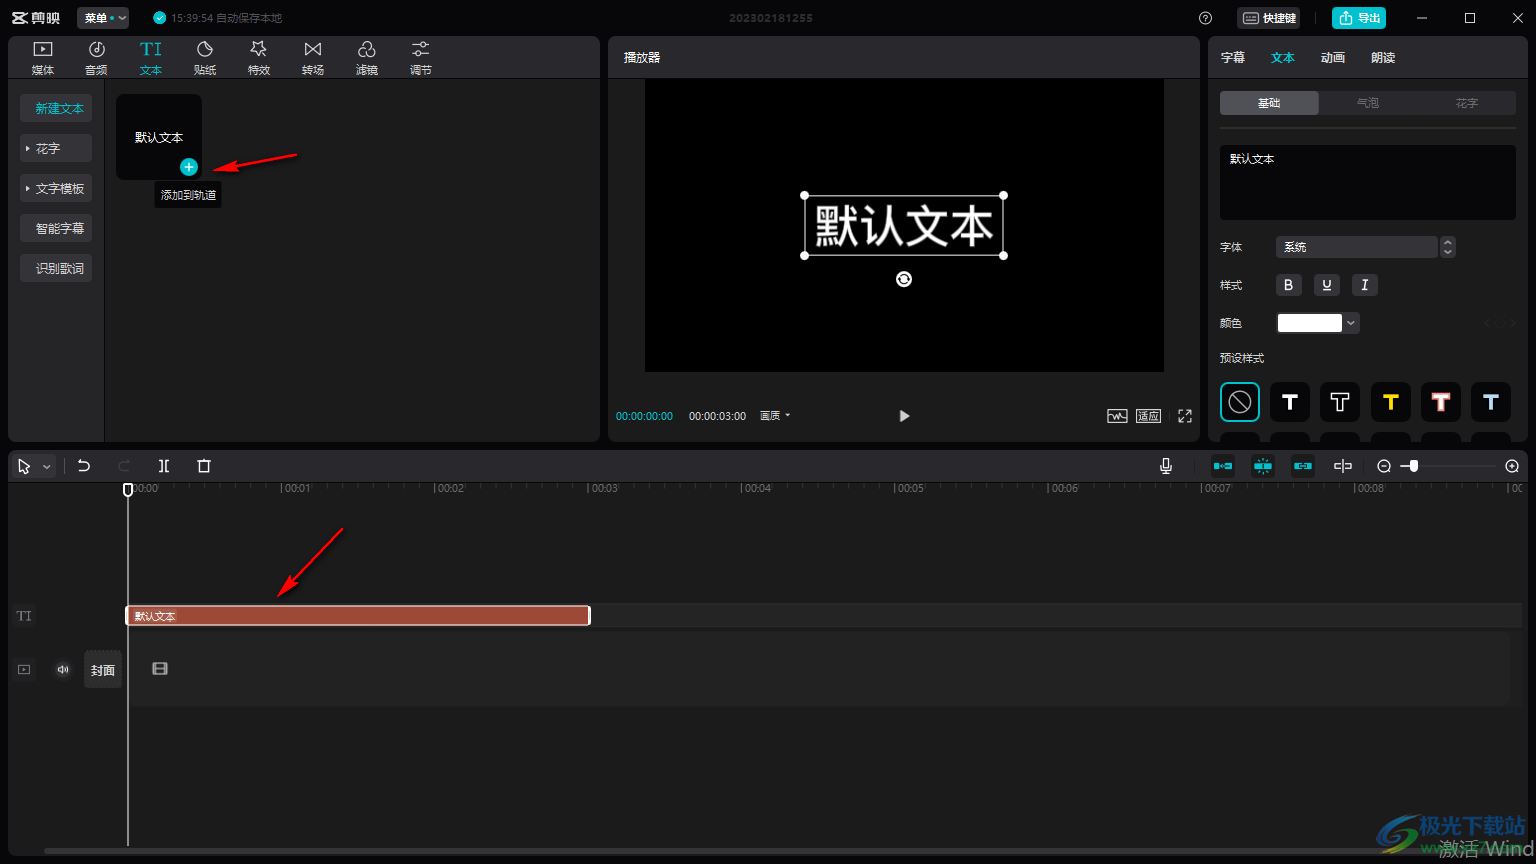1536x864 pixels.
Task: Click the 默认文本 text input box
Action: coord(1367,182)
